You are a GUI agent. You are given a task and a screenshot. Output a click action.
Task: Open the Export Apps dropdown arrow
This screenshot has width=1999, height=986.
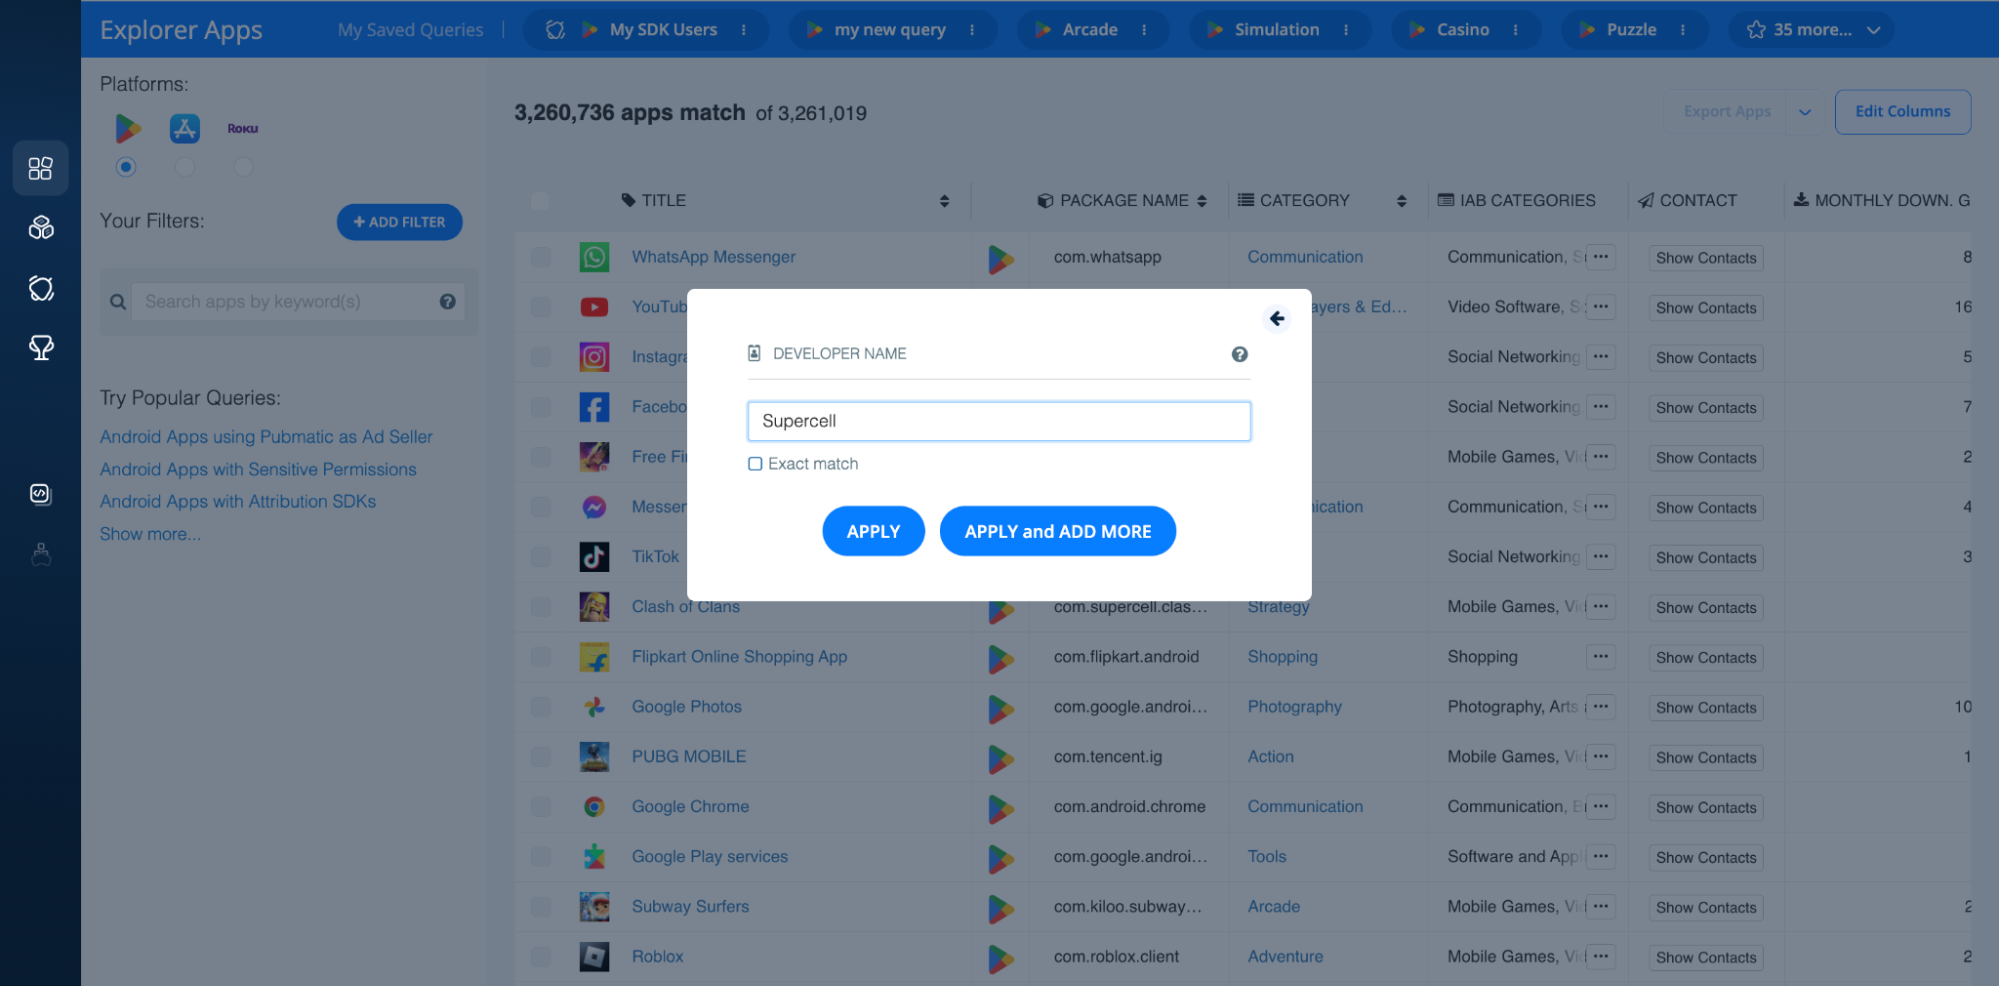coord(1804,112)
